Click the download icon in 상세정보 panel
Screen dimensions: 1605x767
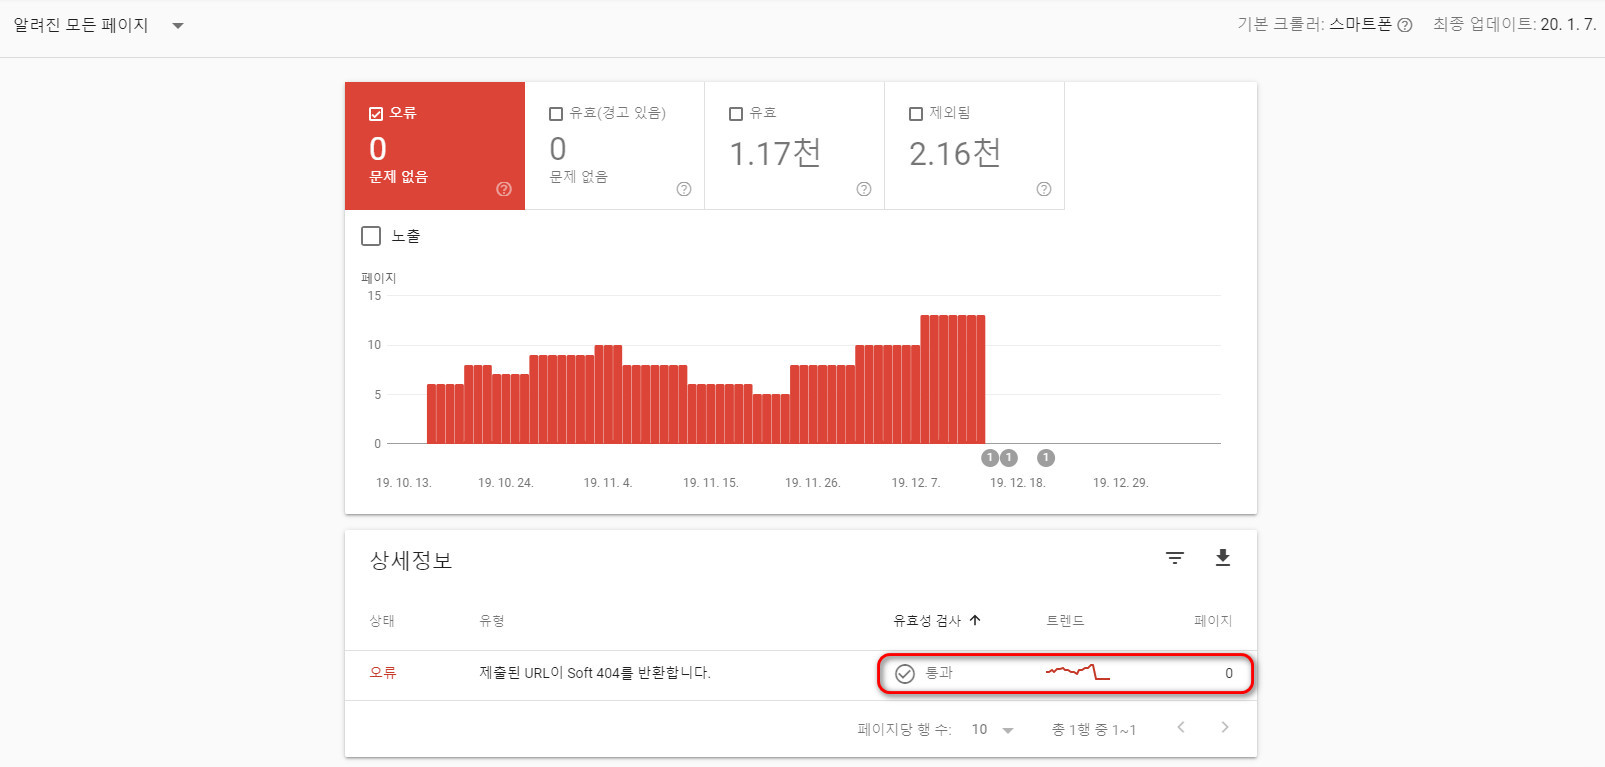(1222, 558)
